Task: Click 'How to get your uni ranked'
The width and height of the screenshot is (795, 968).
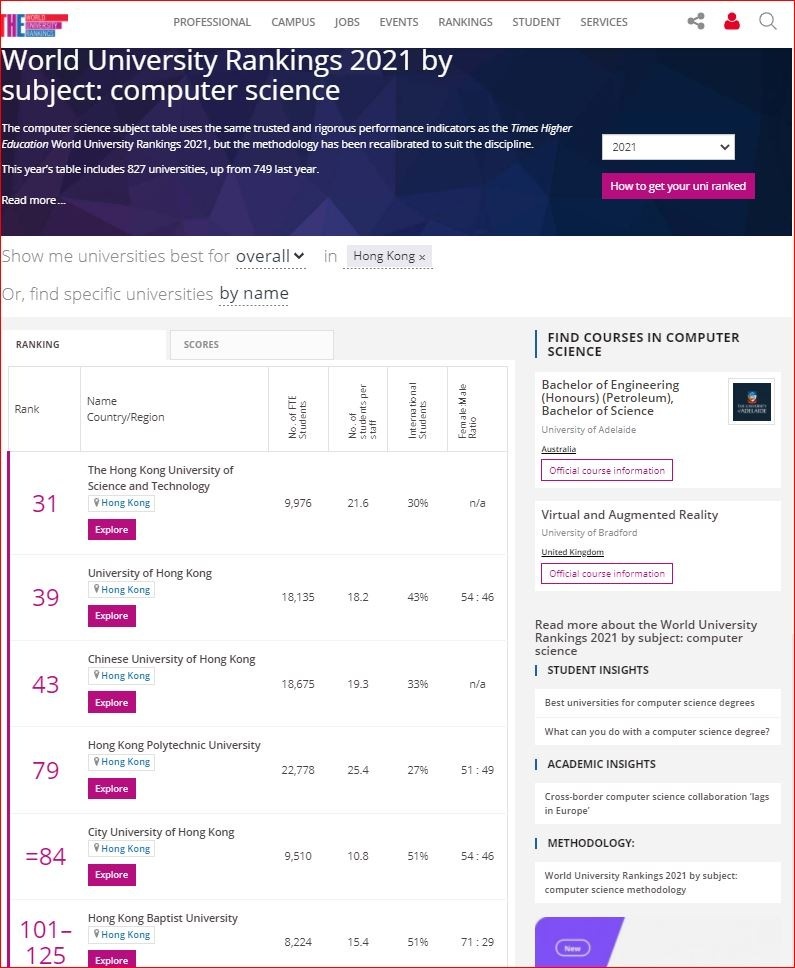Action: tap(678, 185)
